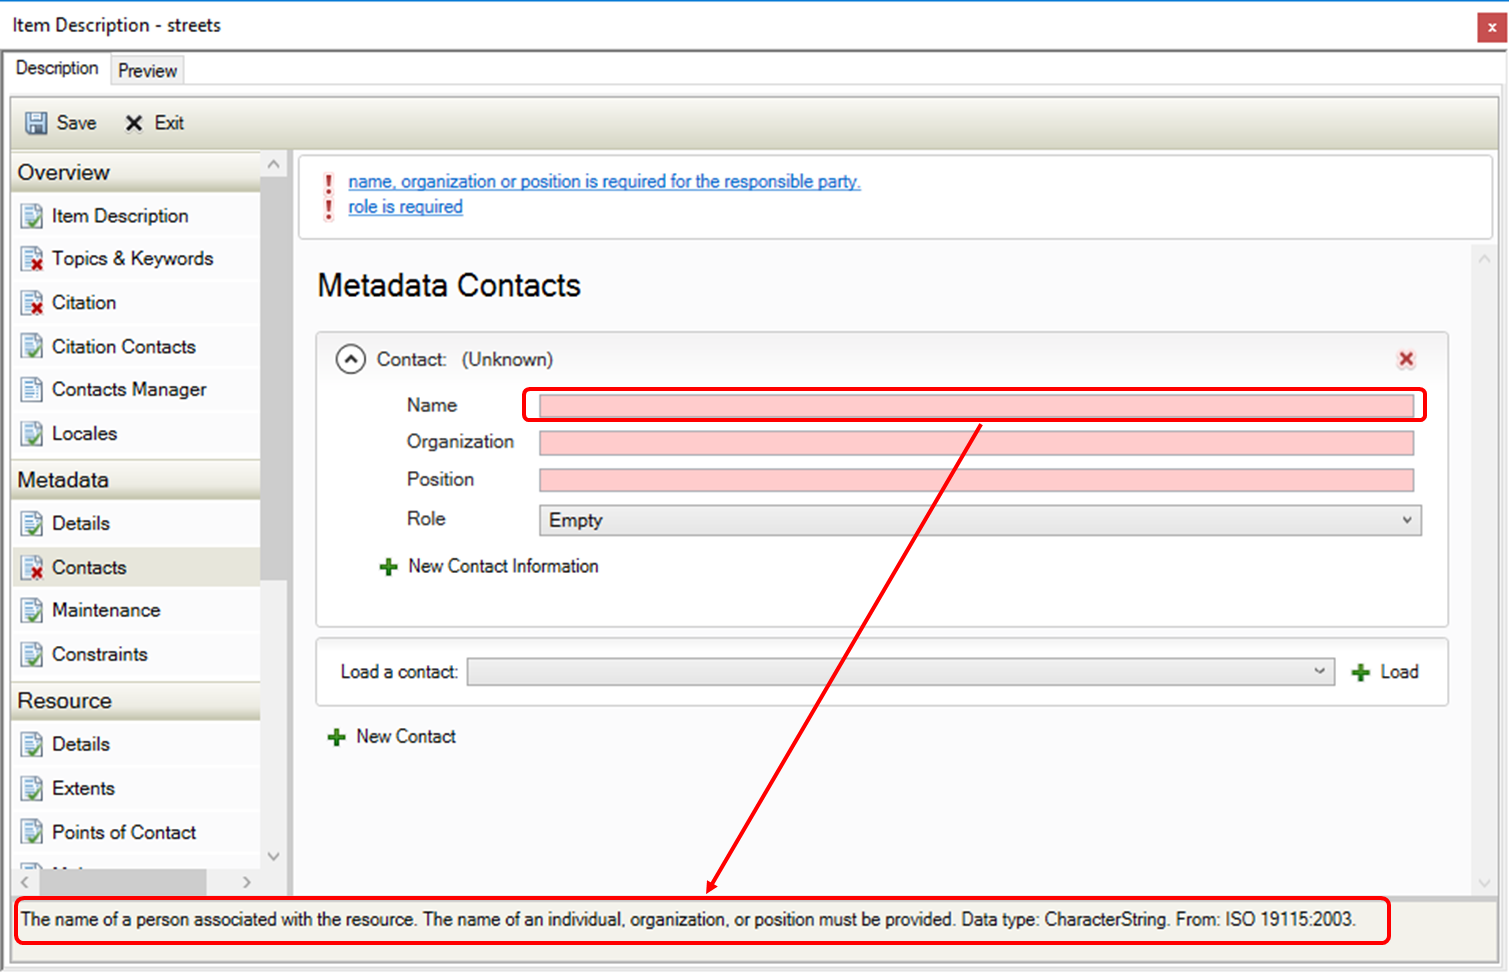The height and width of the screenshot is (973, 1509).
Task: Follow the 'role is required' link
Action: tap(405, 207)
